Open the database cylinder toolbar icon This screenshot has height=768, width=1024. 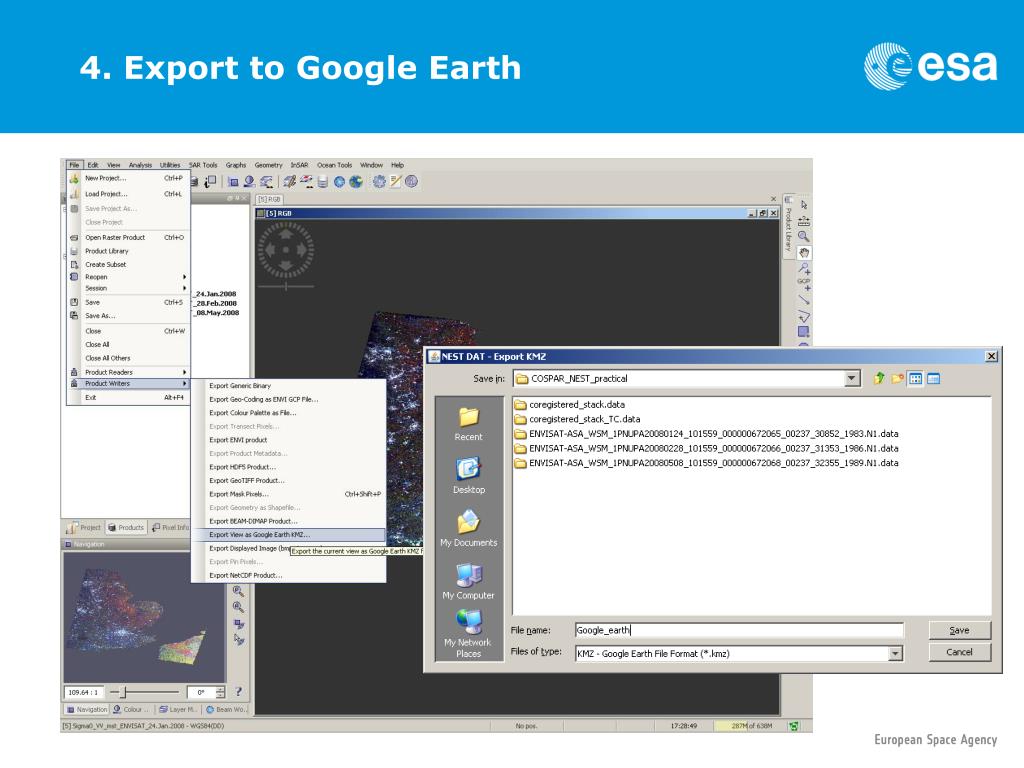point(323,182)
